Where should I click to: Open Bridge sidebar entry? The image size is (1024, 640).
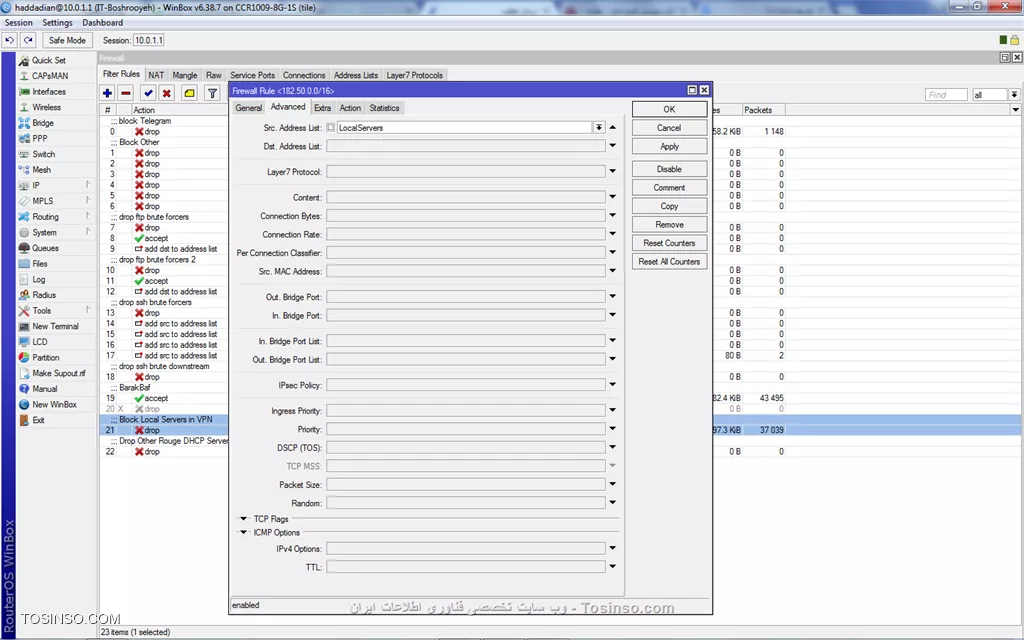tap(43, 123)
